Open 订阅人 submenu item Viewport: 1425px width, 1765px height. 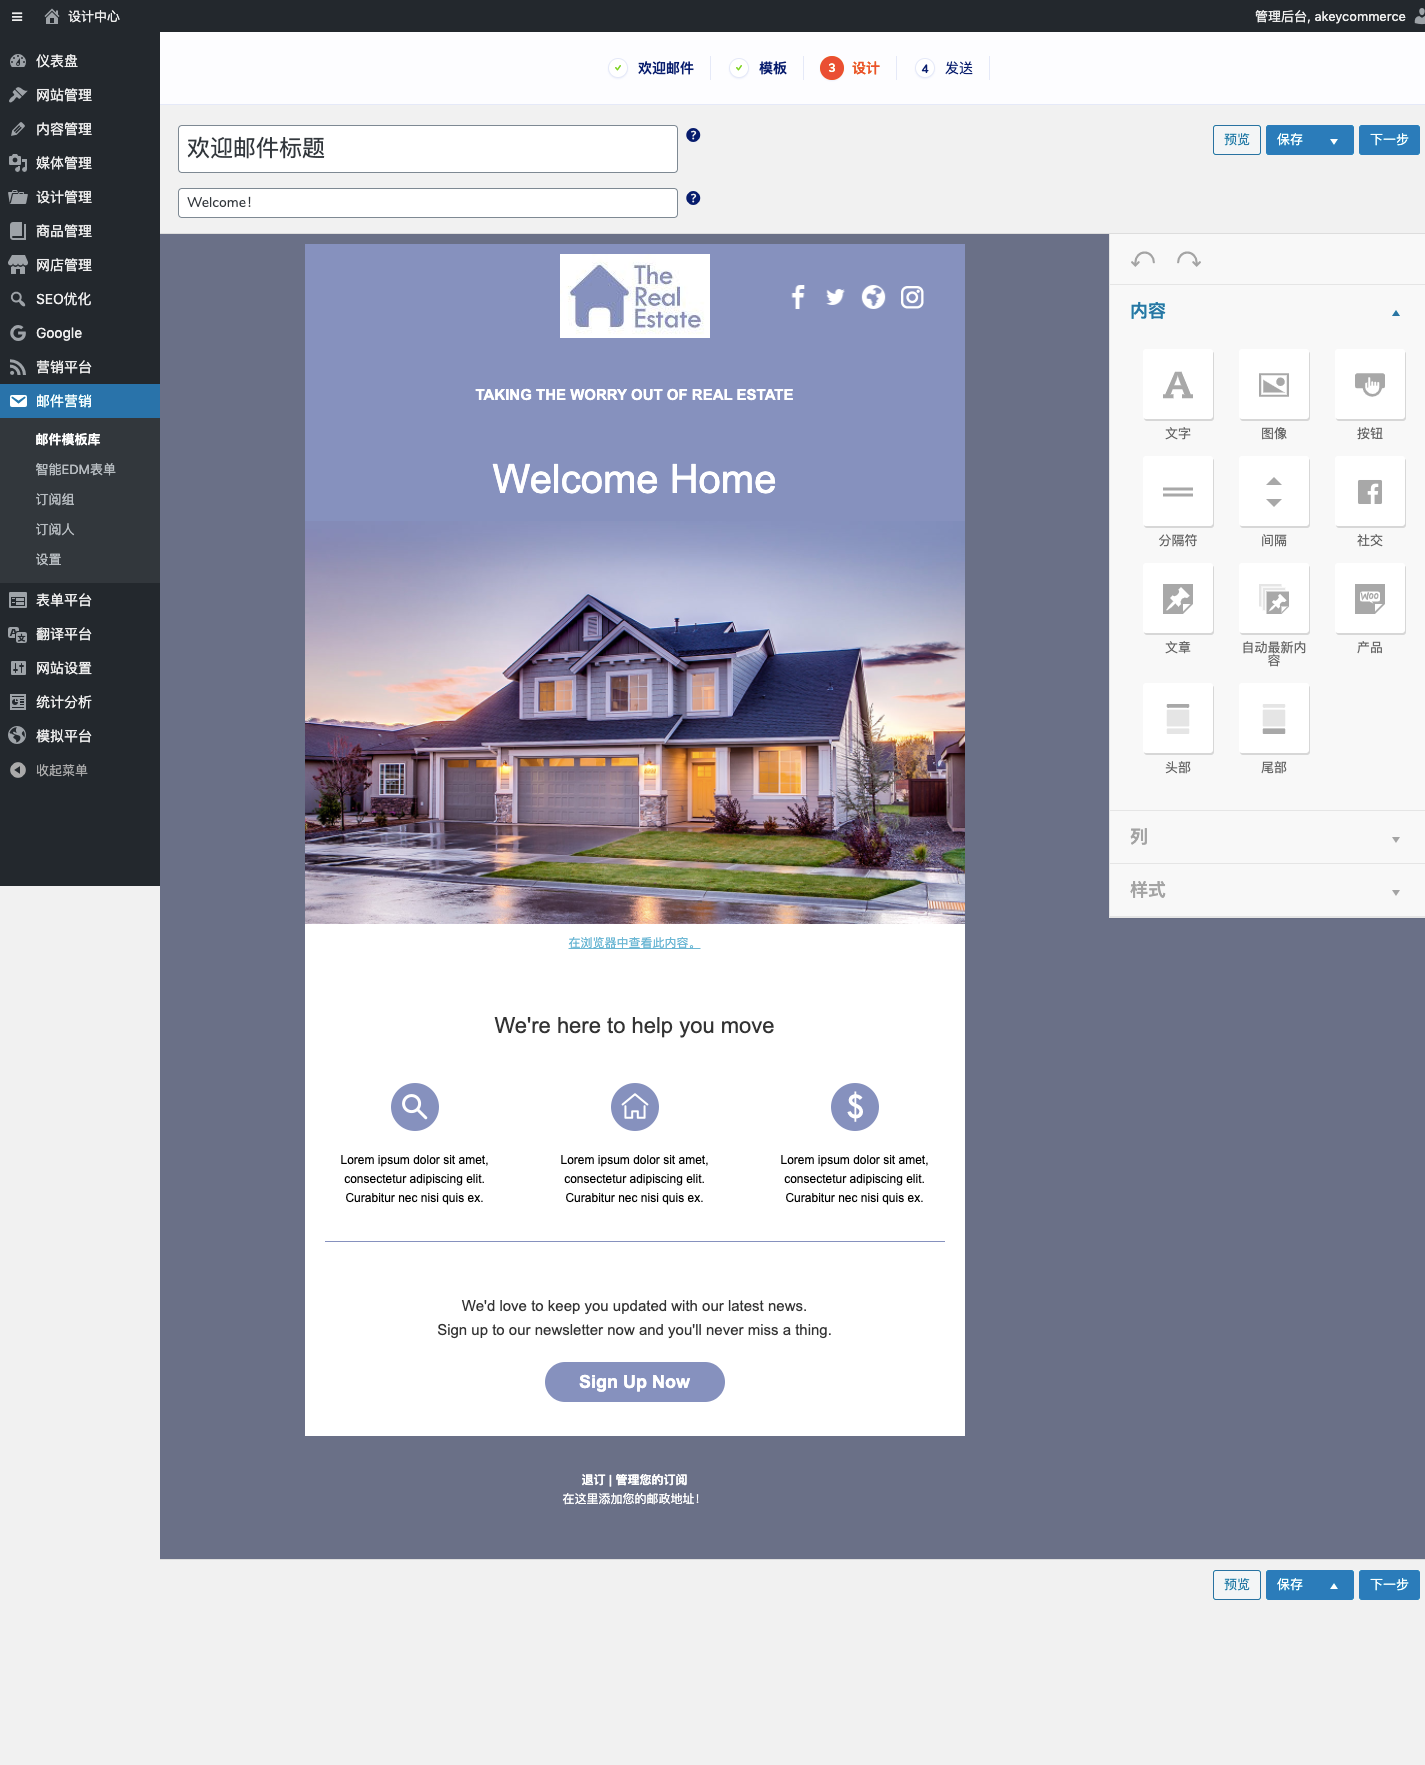tap(55, 529)
